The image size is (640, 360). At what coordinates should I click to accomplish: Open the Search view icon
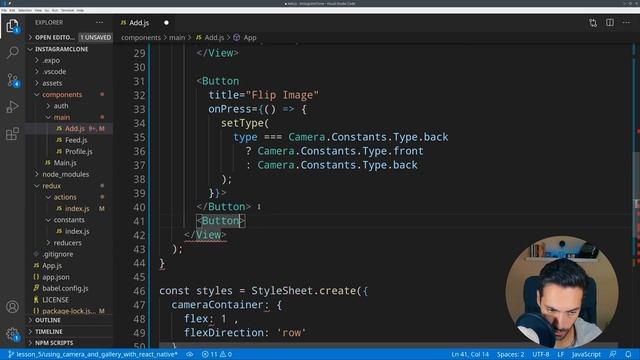pyautogui.click(x=13, y=52)
